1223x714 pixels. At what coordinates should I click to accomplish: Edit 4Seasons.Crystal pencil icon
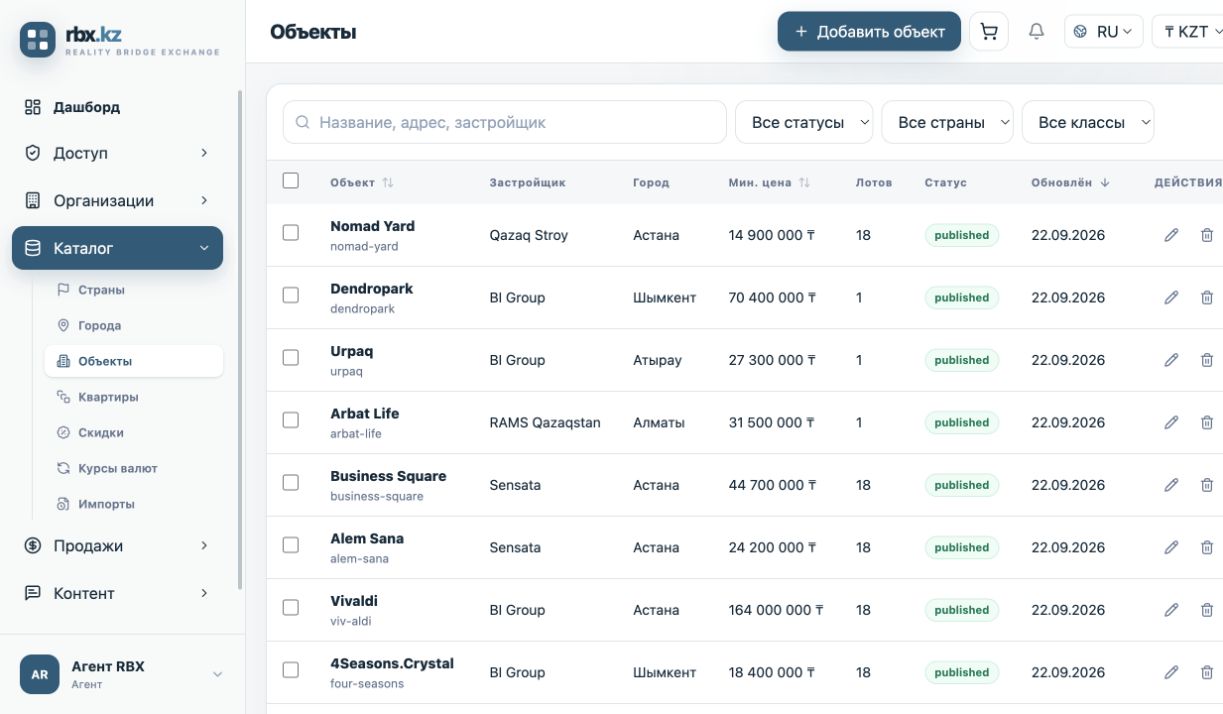pos(1171,672)
